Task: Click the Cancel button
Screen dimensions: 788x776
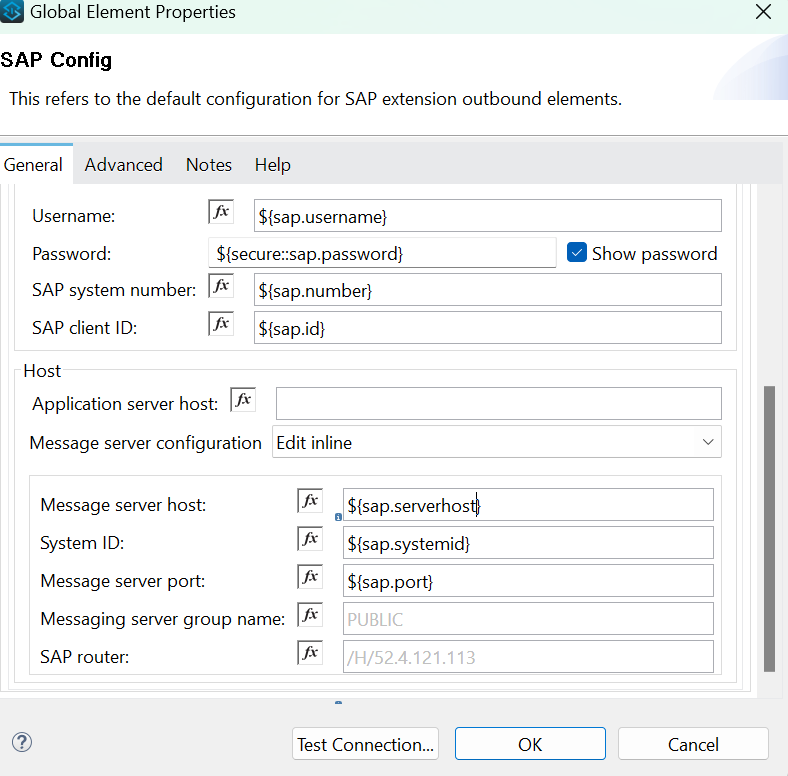Action: 693,744
